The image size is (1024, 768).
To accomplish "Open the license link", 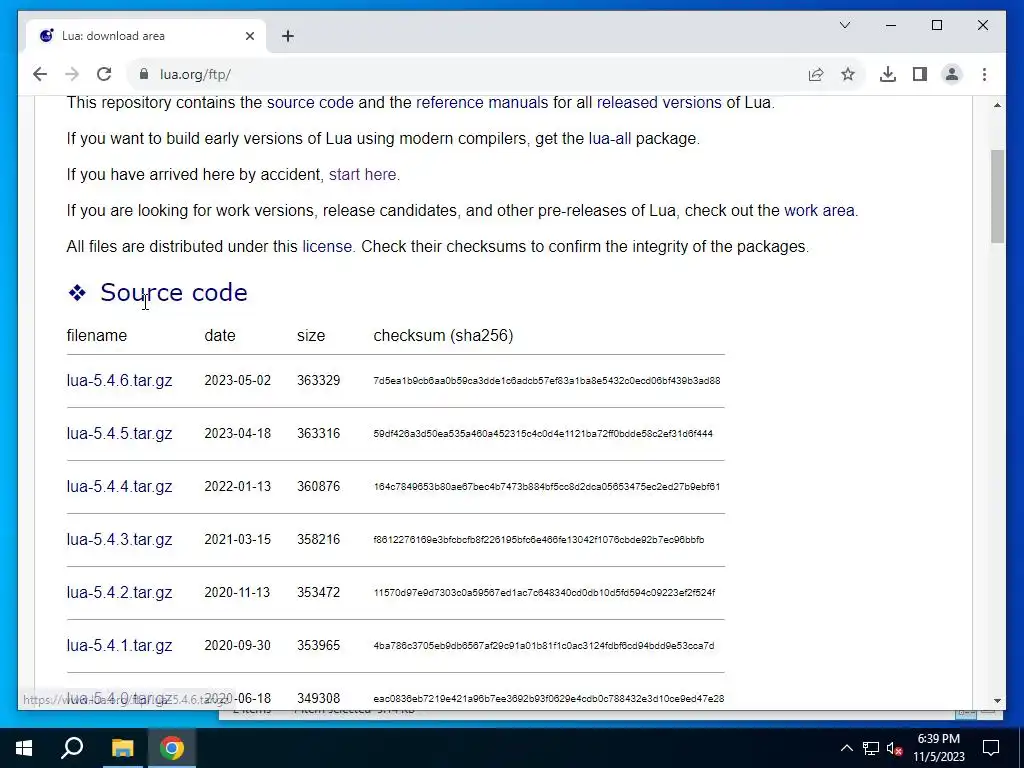I will [x=327, y=246].
